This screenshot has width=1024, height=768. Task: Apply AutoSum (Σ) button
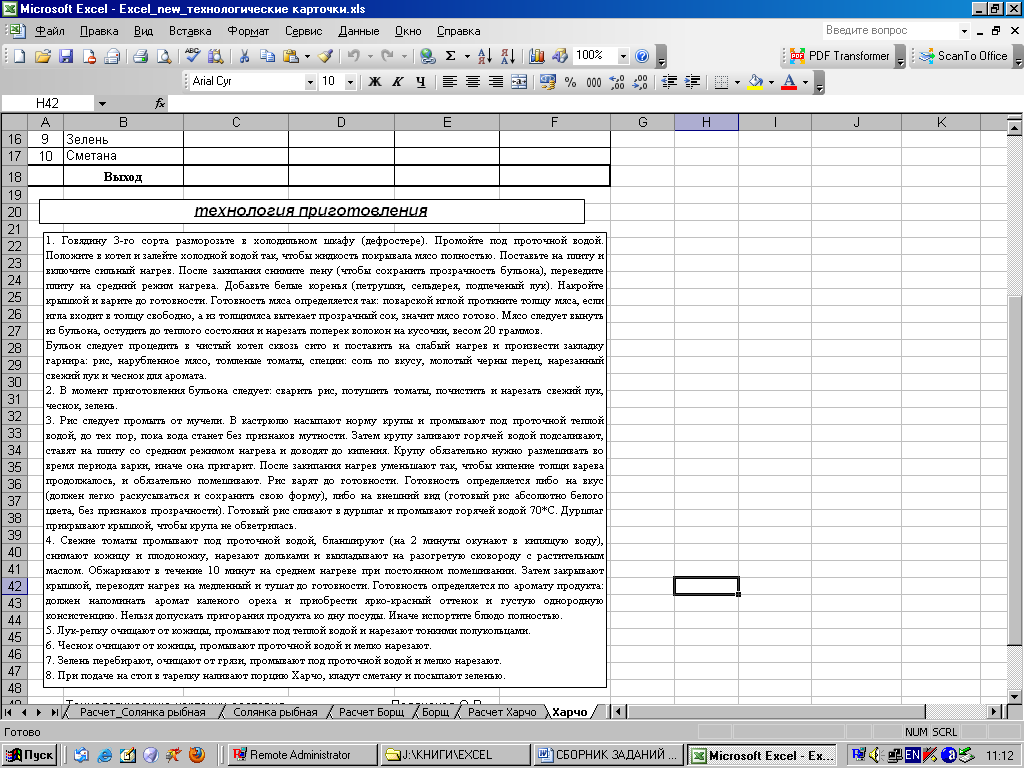tap(451, 56)
